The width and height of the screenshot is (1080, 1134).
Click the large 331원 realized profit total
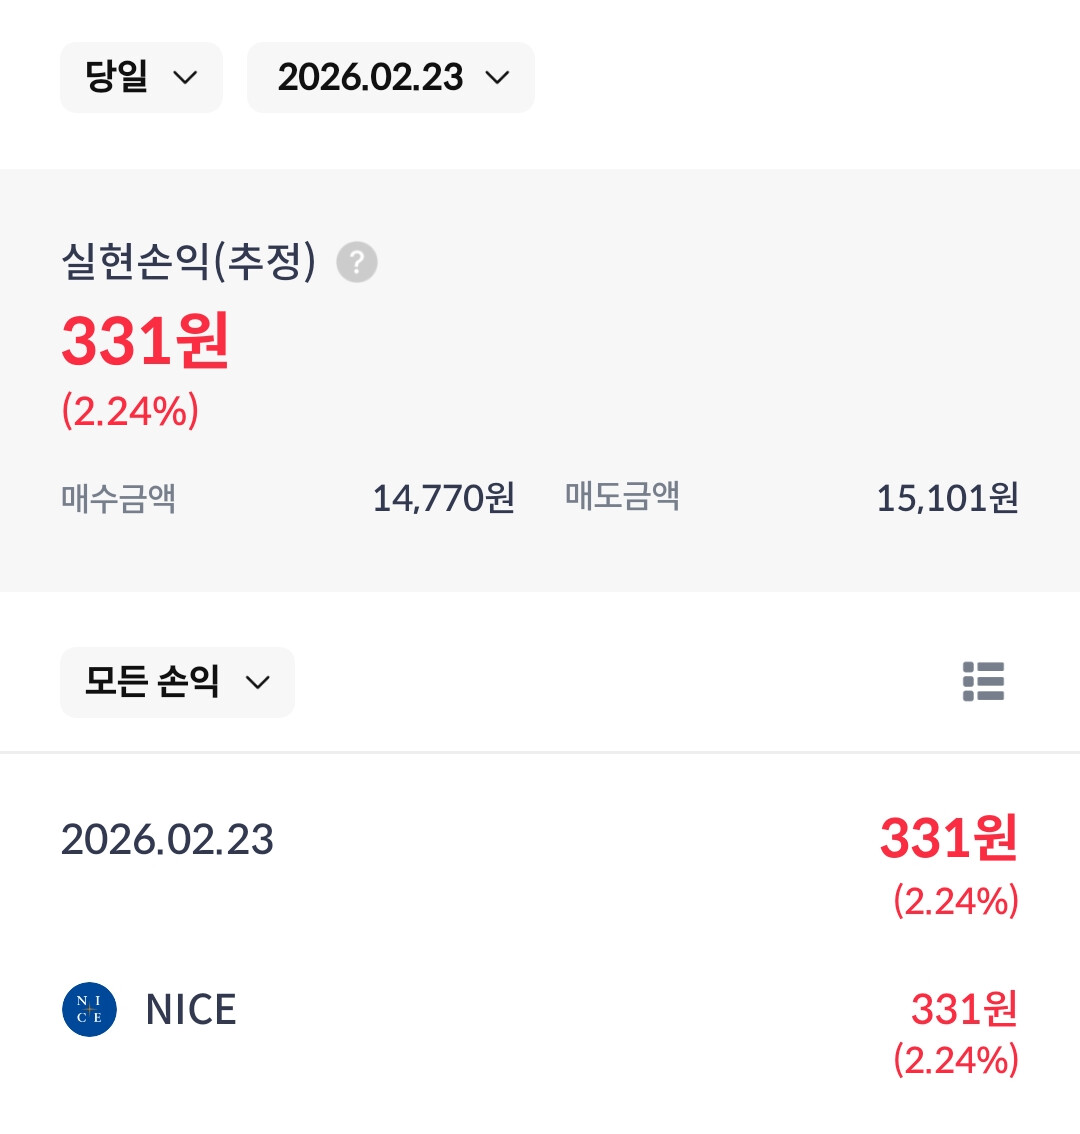point(146,341)
